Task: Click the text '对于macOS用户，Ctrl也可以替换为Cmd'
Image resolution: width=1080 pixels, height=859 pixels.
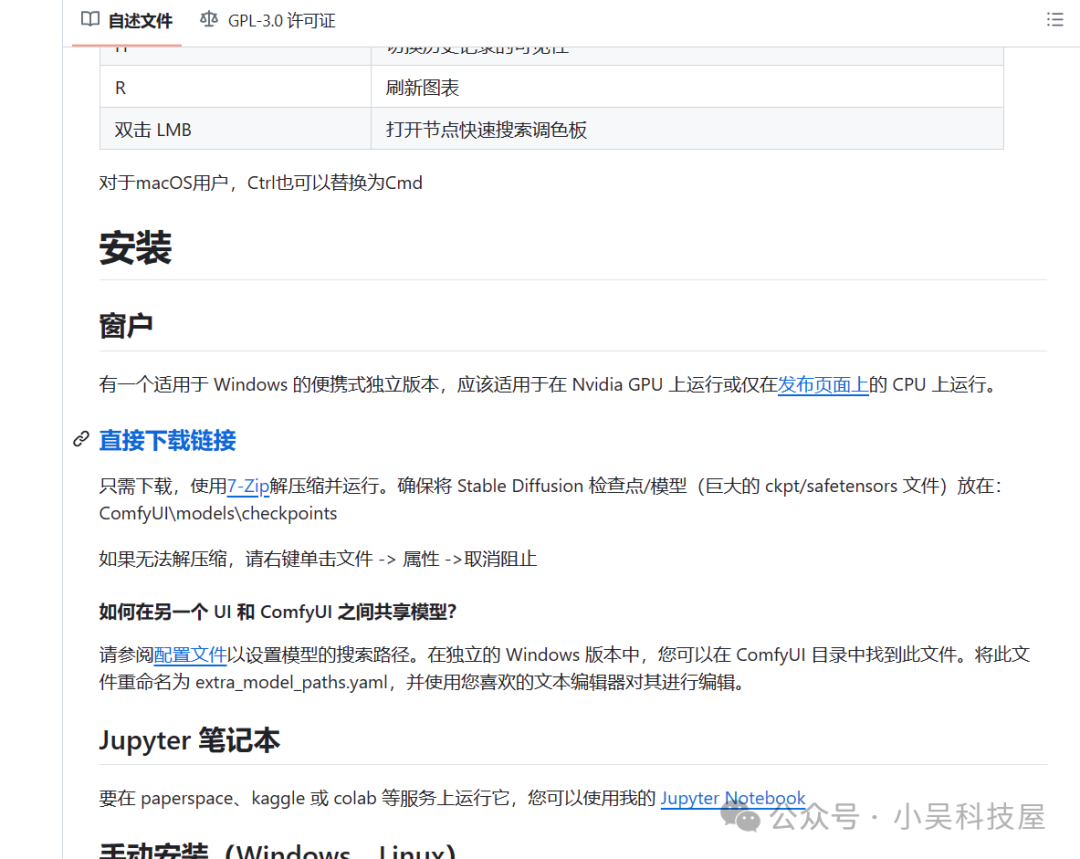Action: pyautogui.click(x=260, y=183)
